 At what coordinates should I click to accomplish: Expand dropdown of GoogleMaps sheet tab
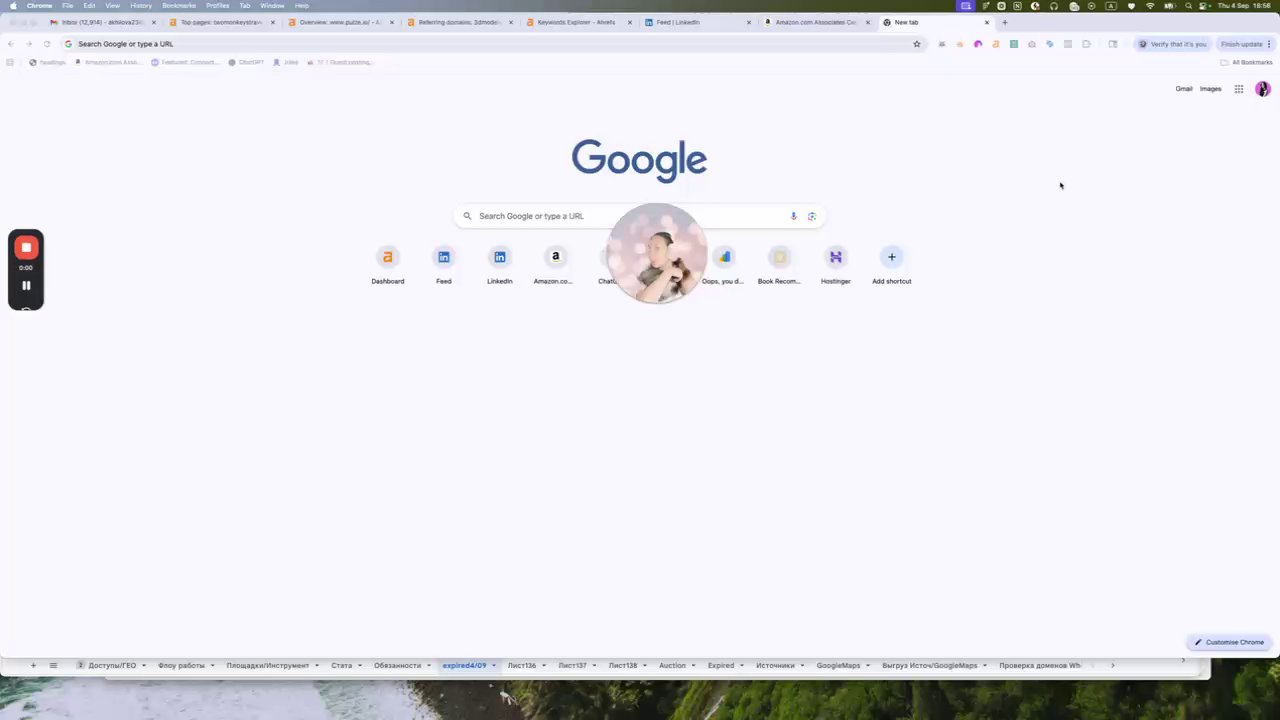(868, 665)
